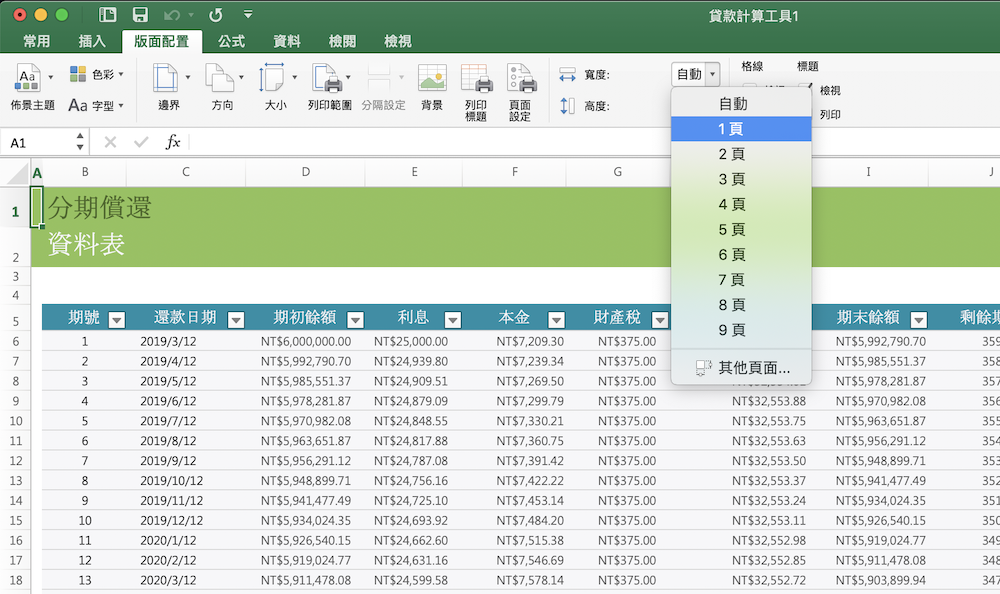Click the fx insert function icon
This screenshot has height=594, width=1000.
173,143
